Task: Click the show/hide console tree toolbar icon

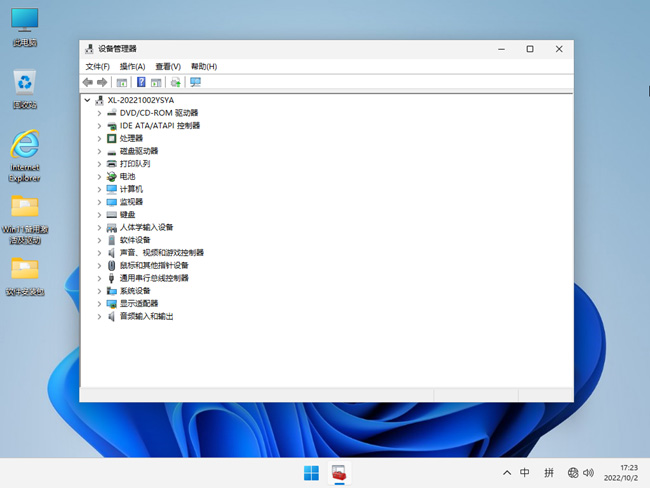Action: click(x=121, y=83)
